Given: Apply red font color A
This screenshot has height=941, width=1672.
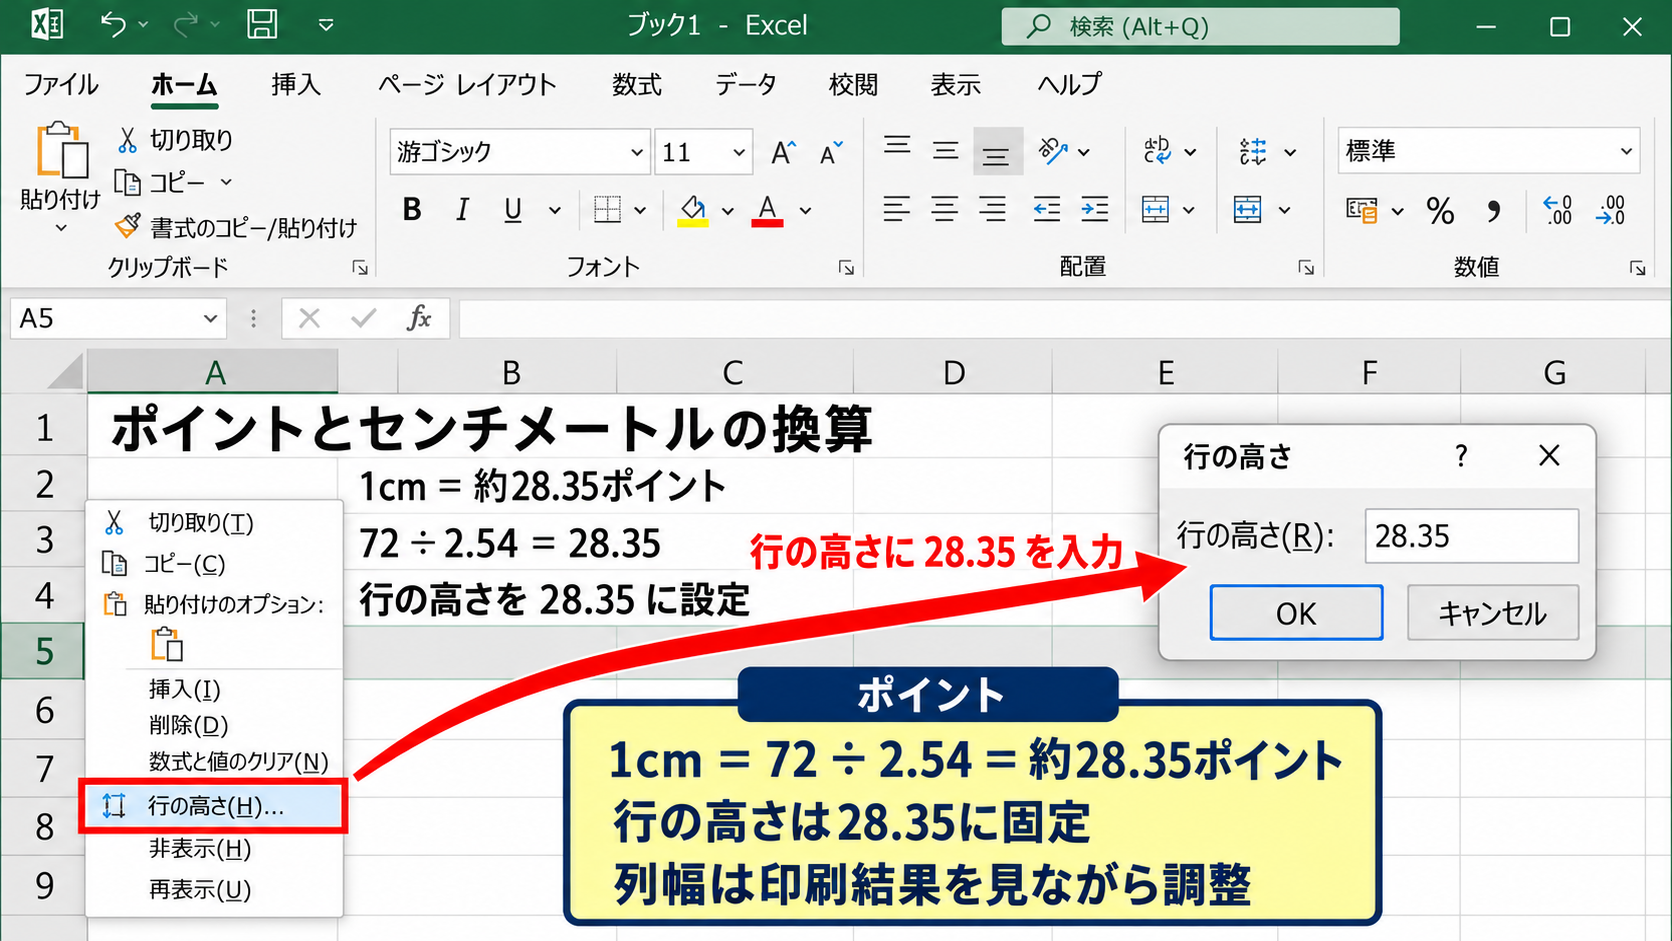Looking at the screenshot, I should pyautogui.click(x=767, y=210).
